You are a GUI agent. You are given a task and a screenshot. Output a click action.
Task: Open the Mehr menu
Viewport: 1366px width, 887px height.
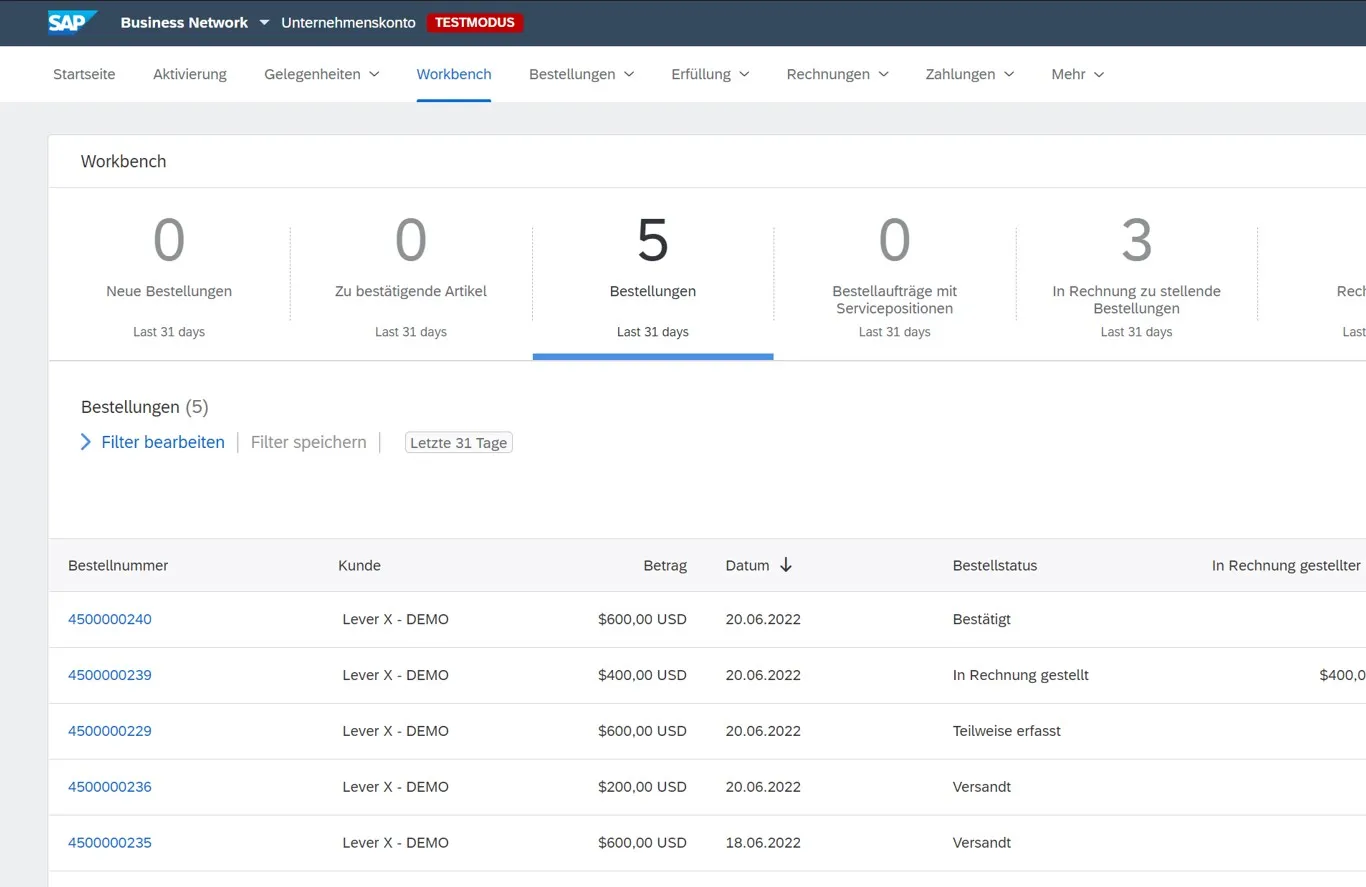coord(1078,74)
